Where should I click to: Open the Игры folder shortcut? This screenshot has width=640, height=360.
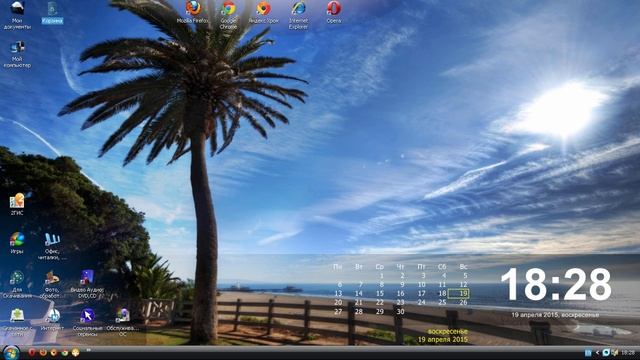(x=17, y=243)
